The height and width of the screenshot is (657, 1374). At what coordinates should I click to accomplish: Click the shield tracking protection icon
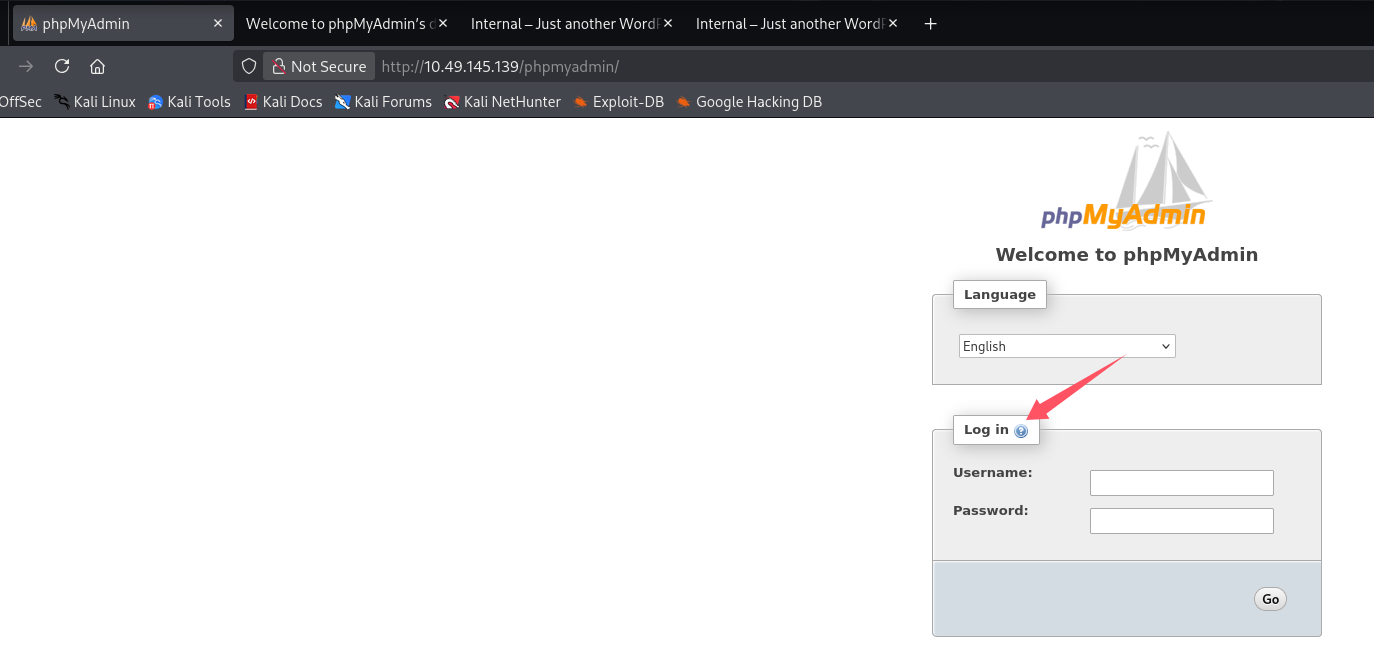point(249,67)
